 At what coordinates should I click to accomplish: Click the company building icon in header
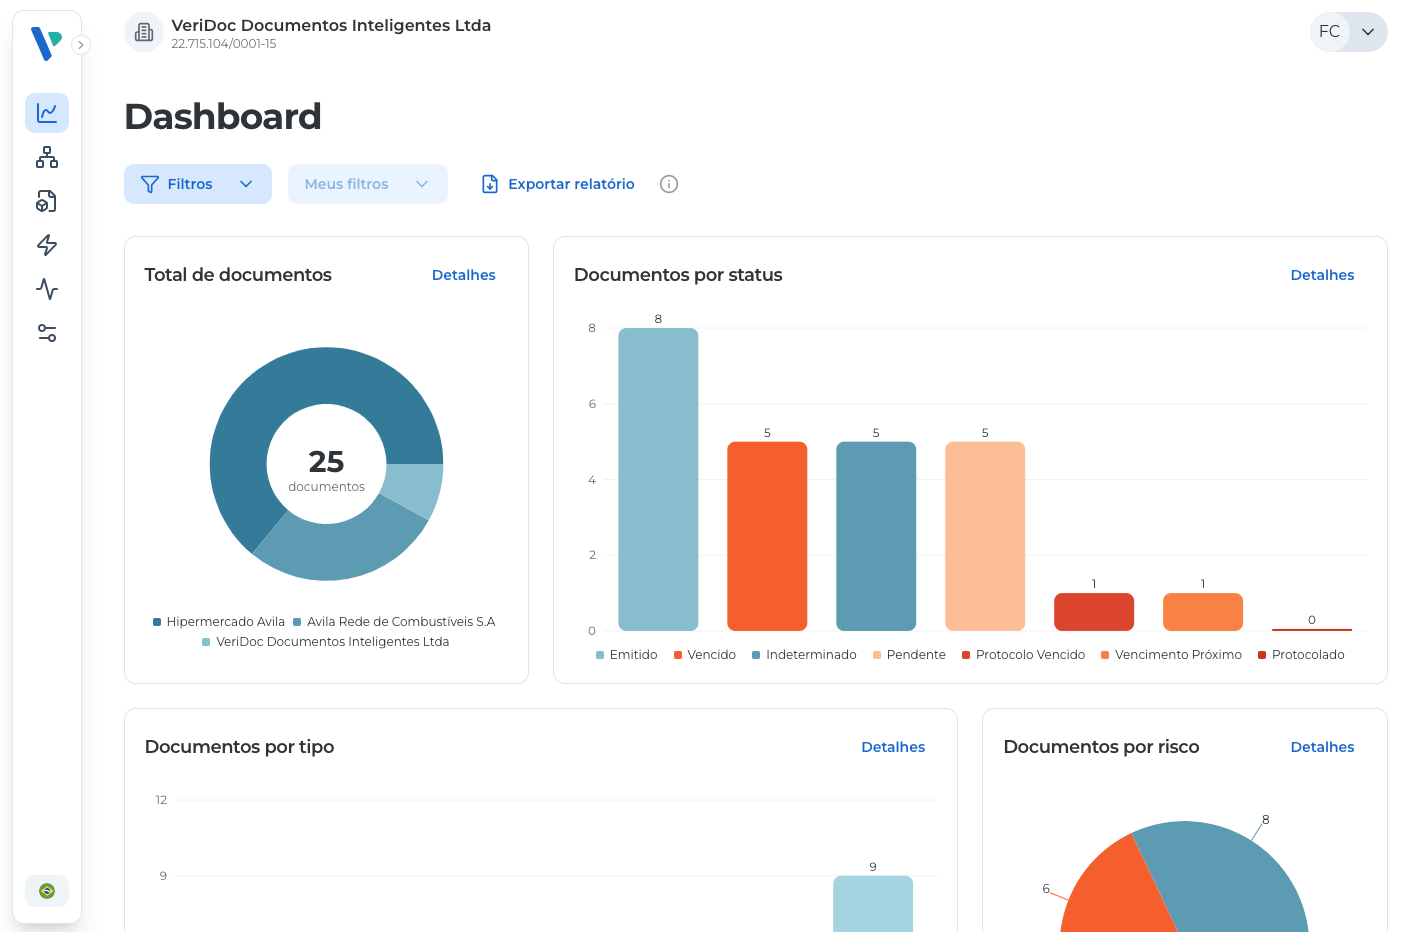pyautogui.click(x=144, y=33)
